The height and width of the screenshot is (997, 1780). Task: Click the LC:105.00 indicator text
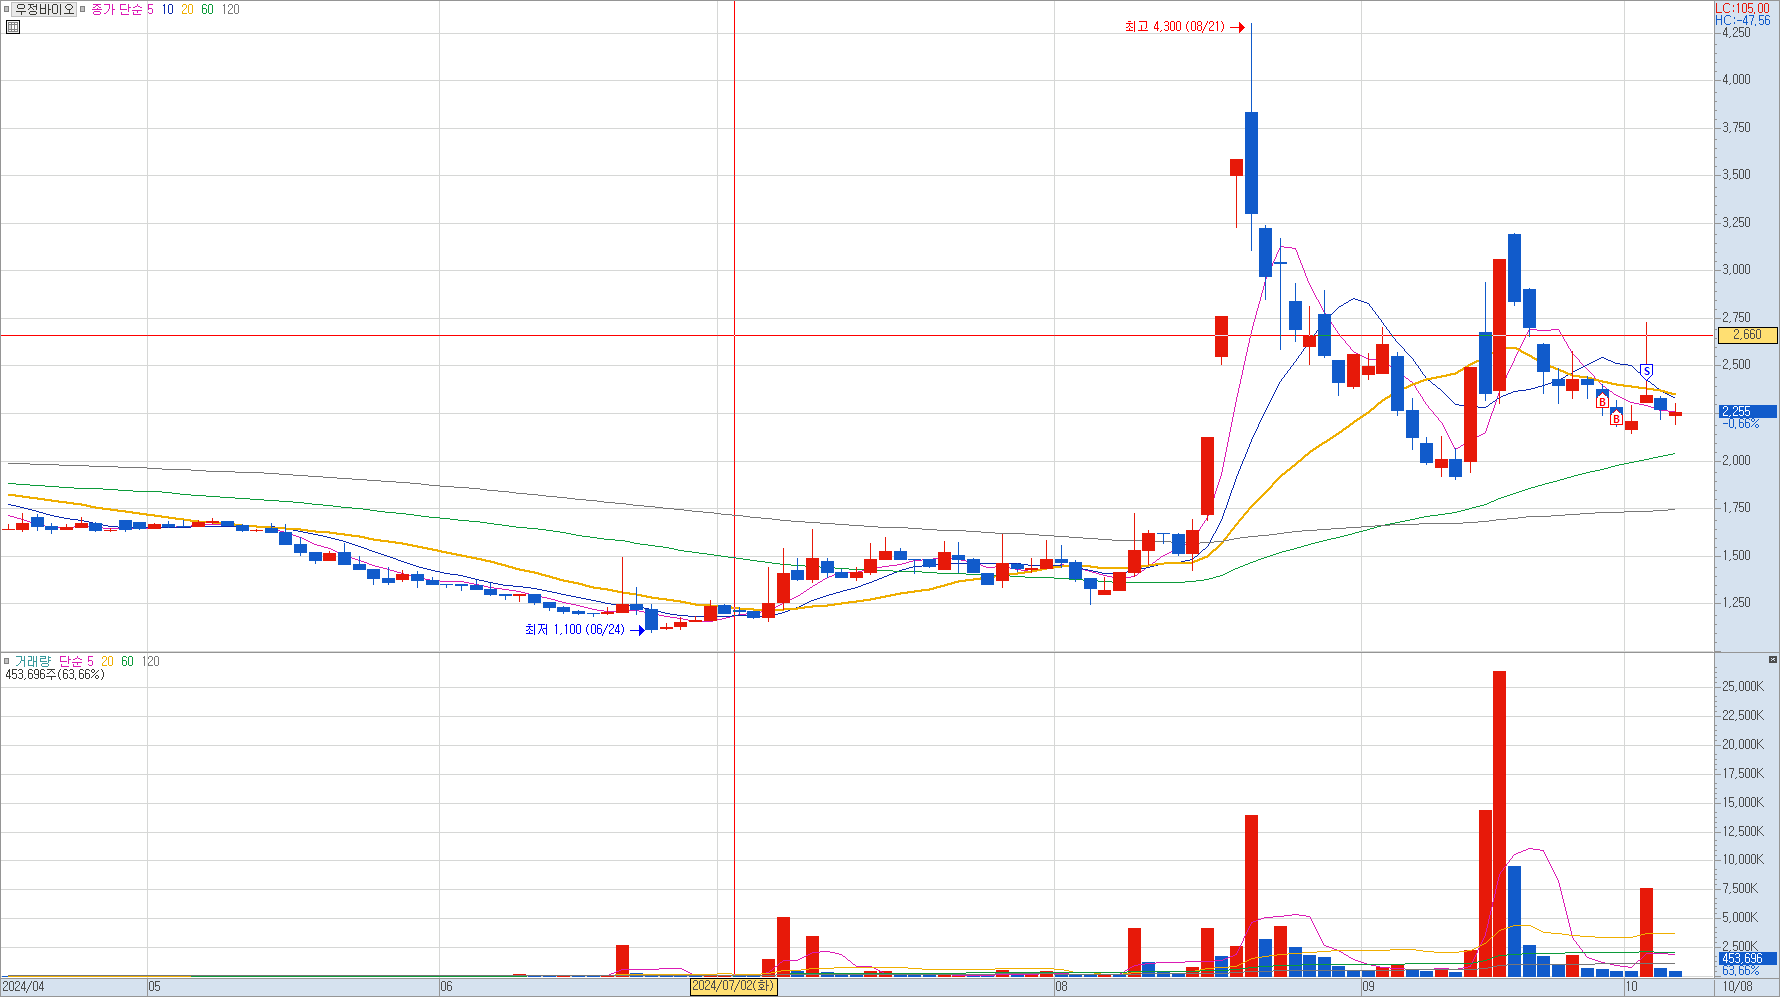coord(1742,8)
